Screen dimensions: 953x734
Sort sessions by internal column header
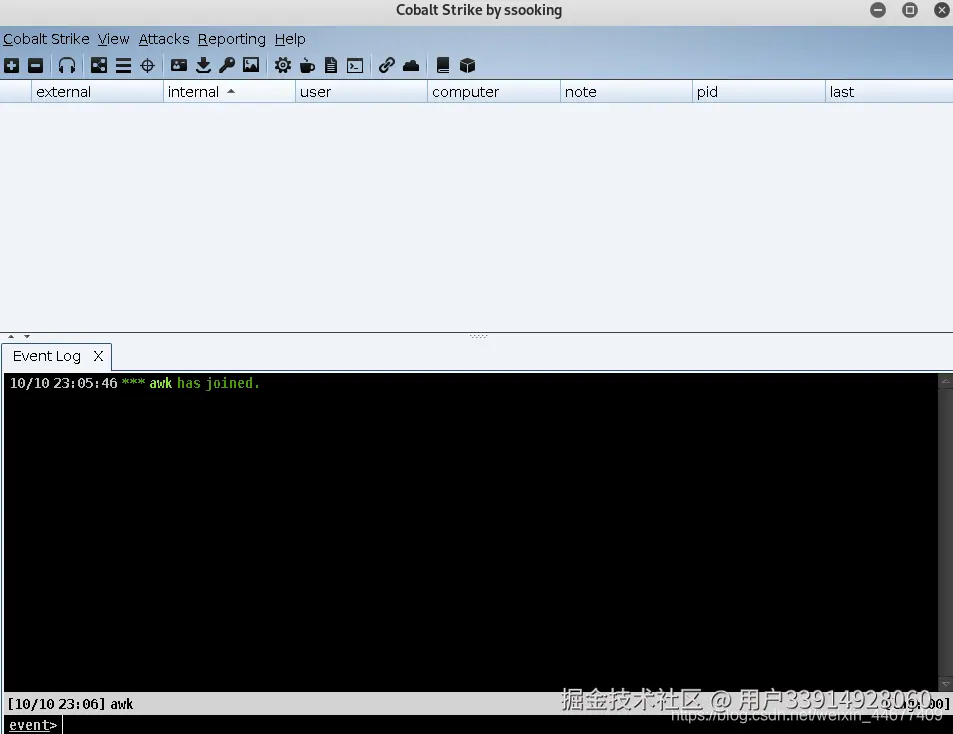point(229,92)
